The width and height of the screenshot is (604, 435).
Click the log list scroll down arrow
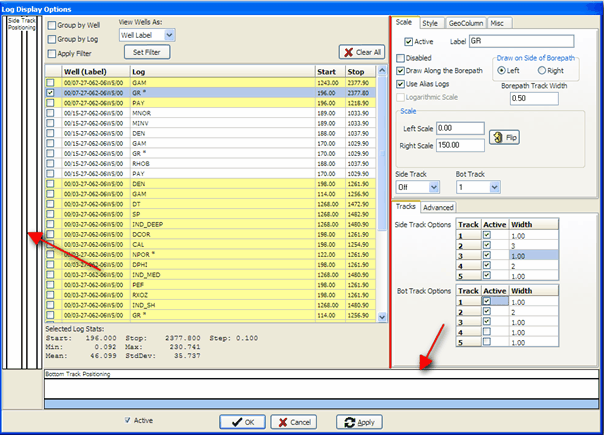382,317
